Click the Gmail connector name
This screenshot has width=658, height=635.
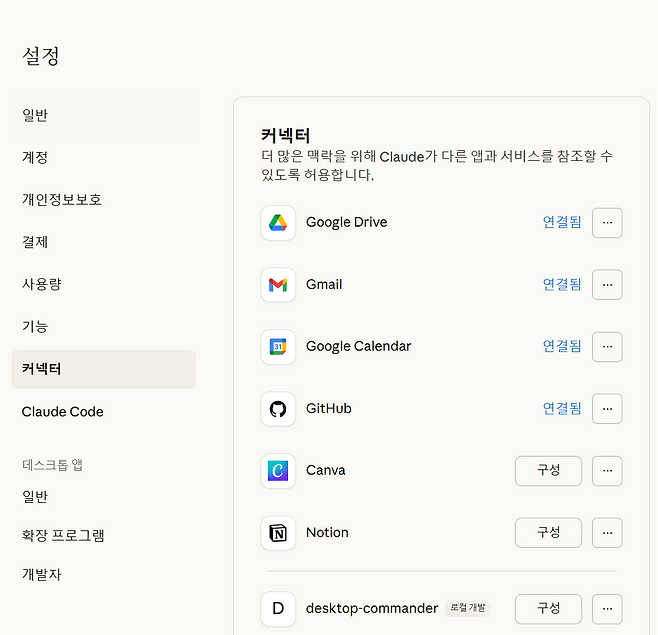[324, 285]
